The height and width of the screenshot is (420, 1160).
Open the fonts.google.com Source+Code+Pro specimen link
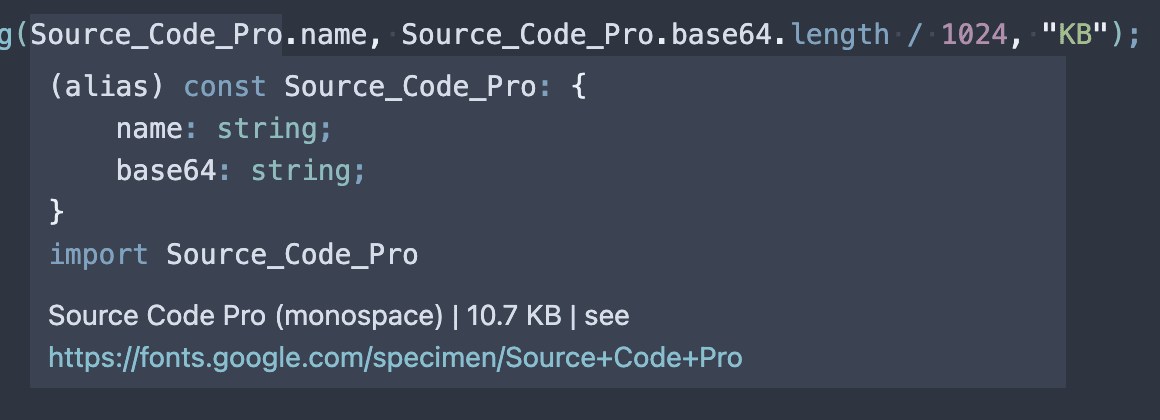click(395, 358)
